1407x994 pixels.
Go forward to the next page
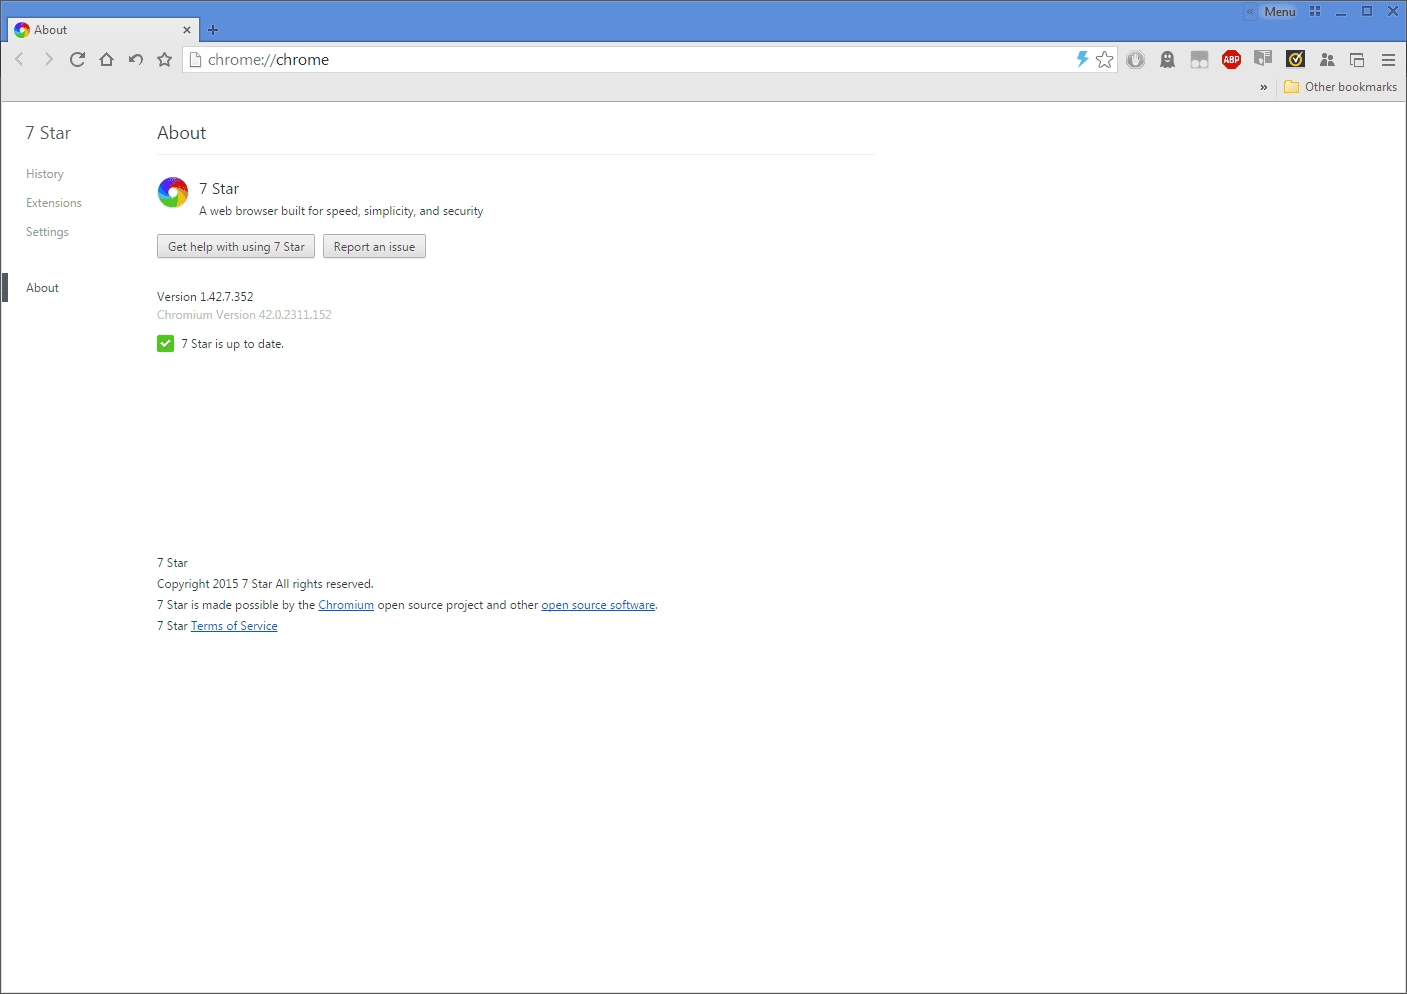[x=48, y=60]
